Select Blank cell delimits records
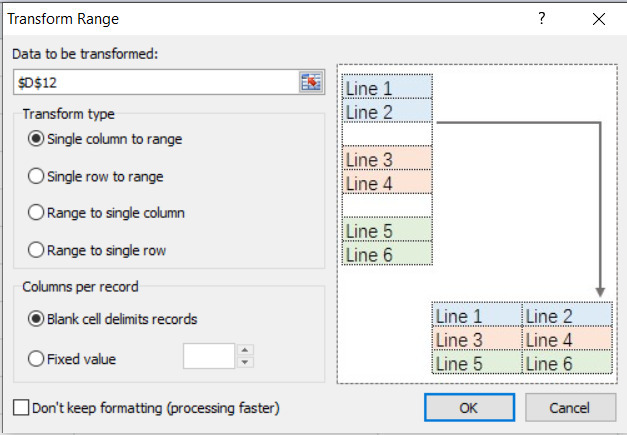Viewport: 627px width, 435px height. [37, 320]
